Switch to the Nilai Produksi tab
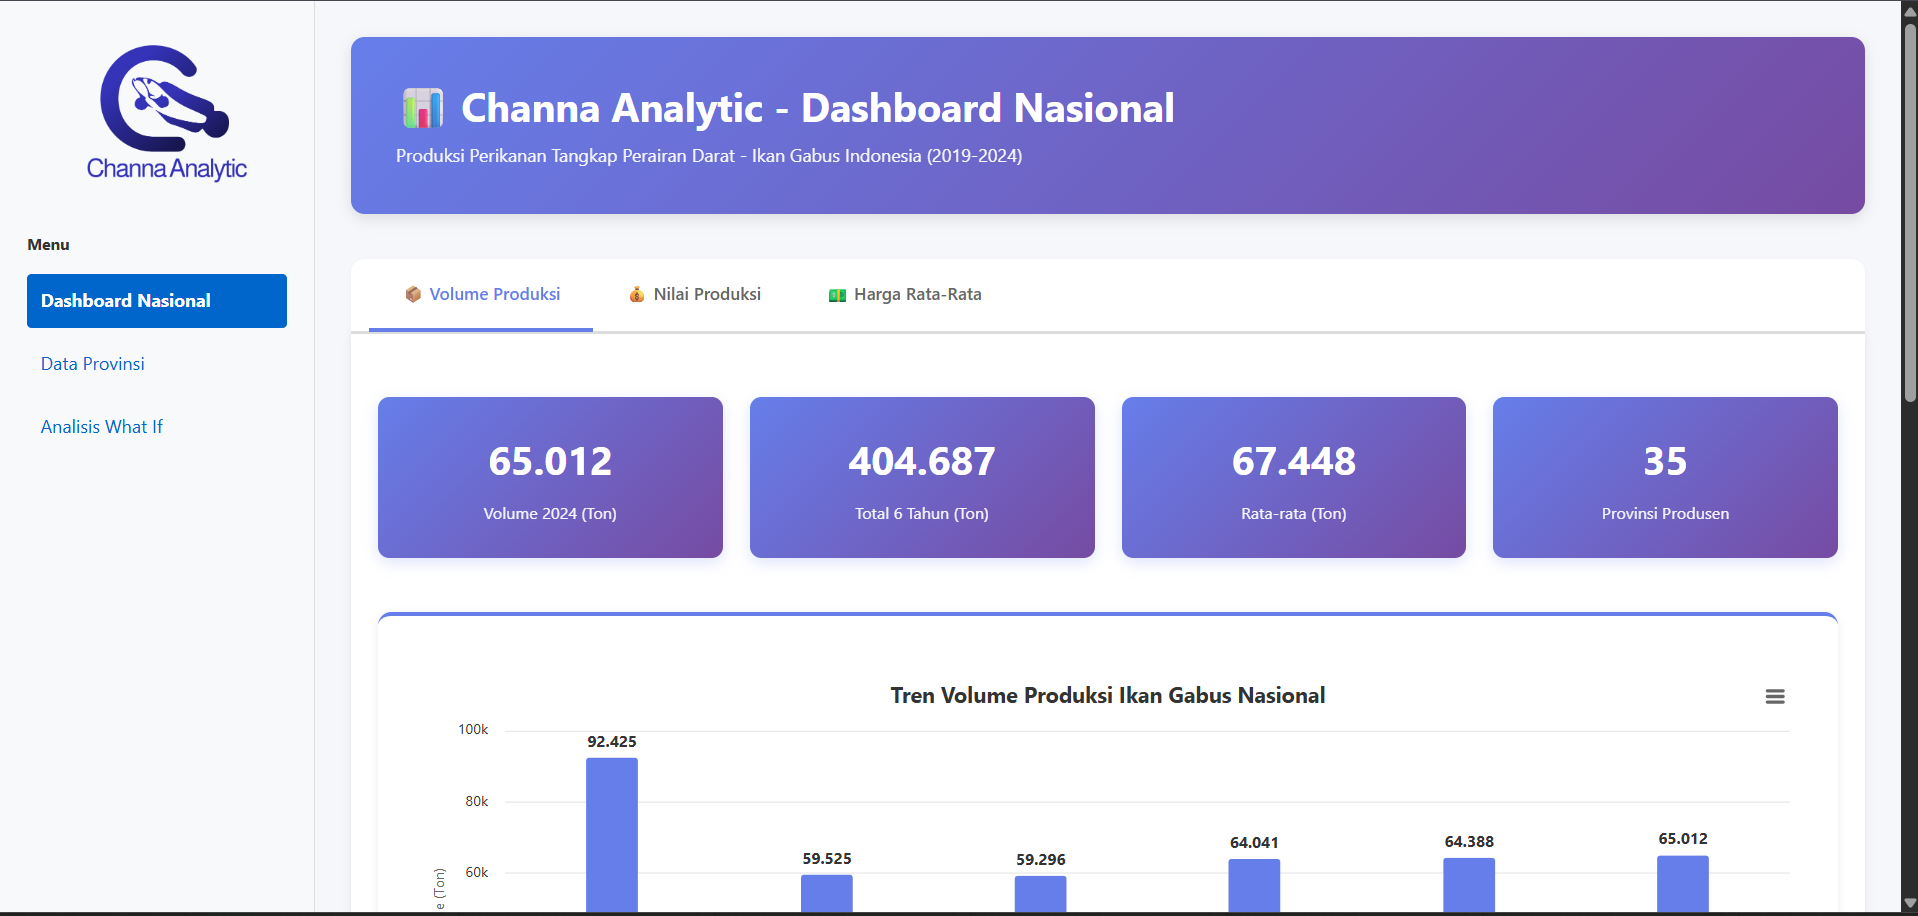Viewport: 1918px width, 916px height. [706, 294]
